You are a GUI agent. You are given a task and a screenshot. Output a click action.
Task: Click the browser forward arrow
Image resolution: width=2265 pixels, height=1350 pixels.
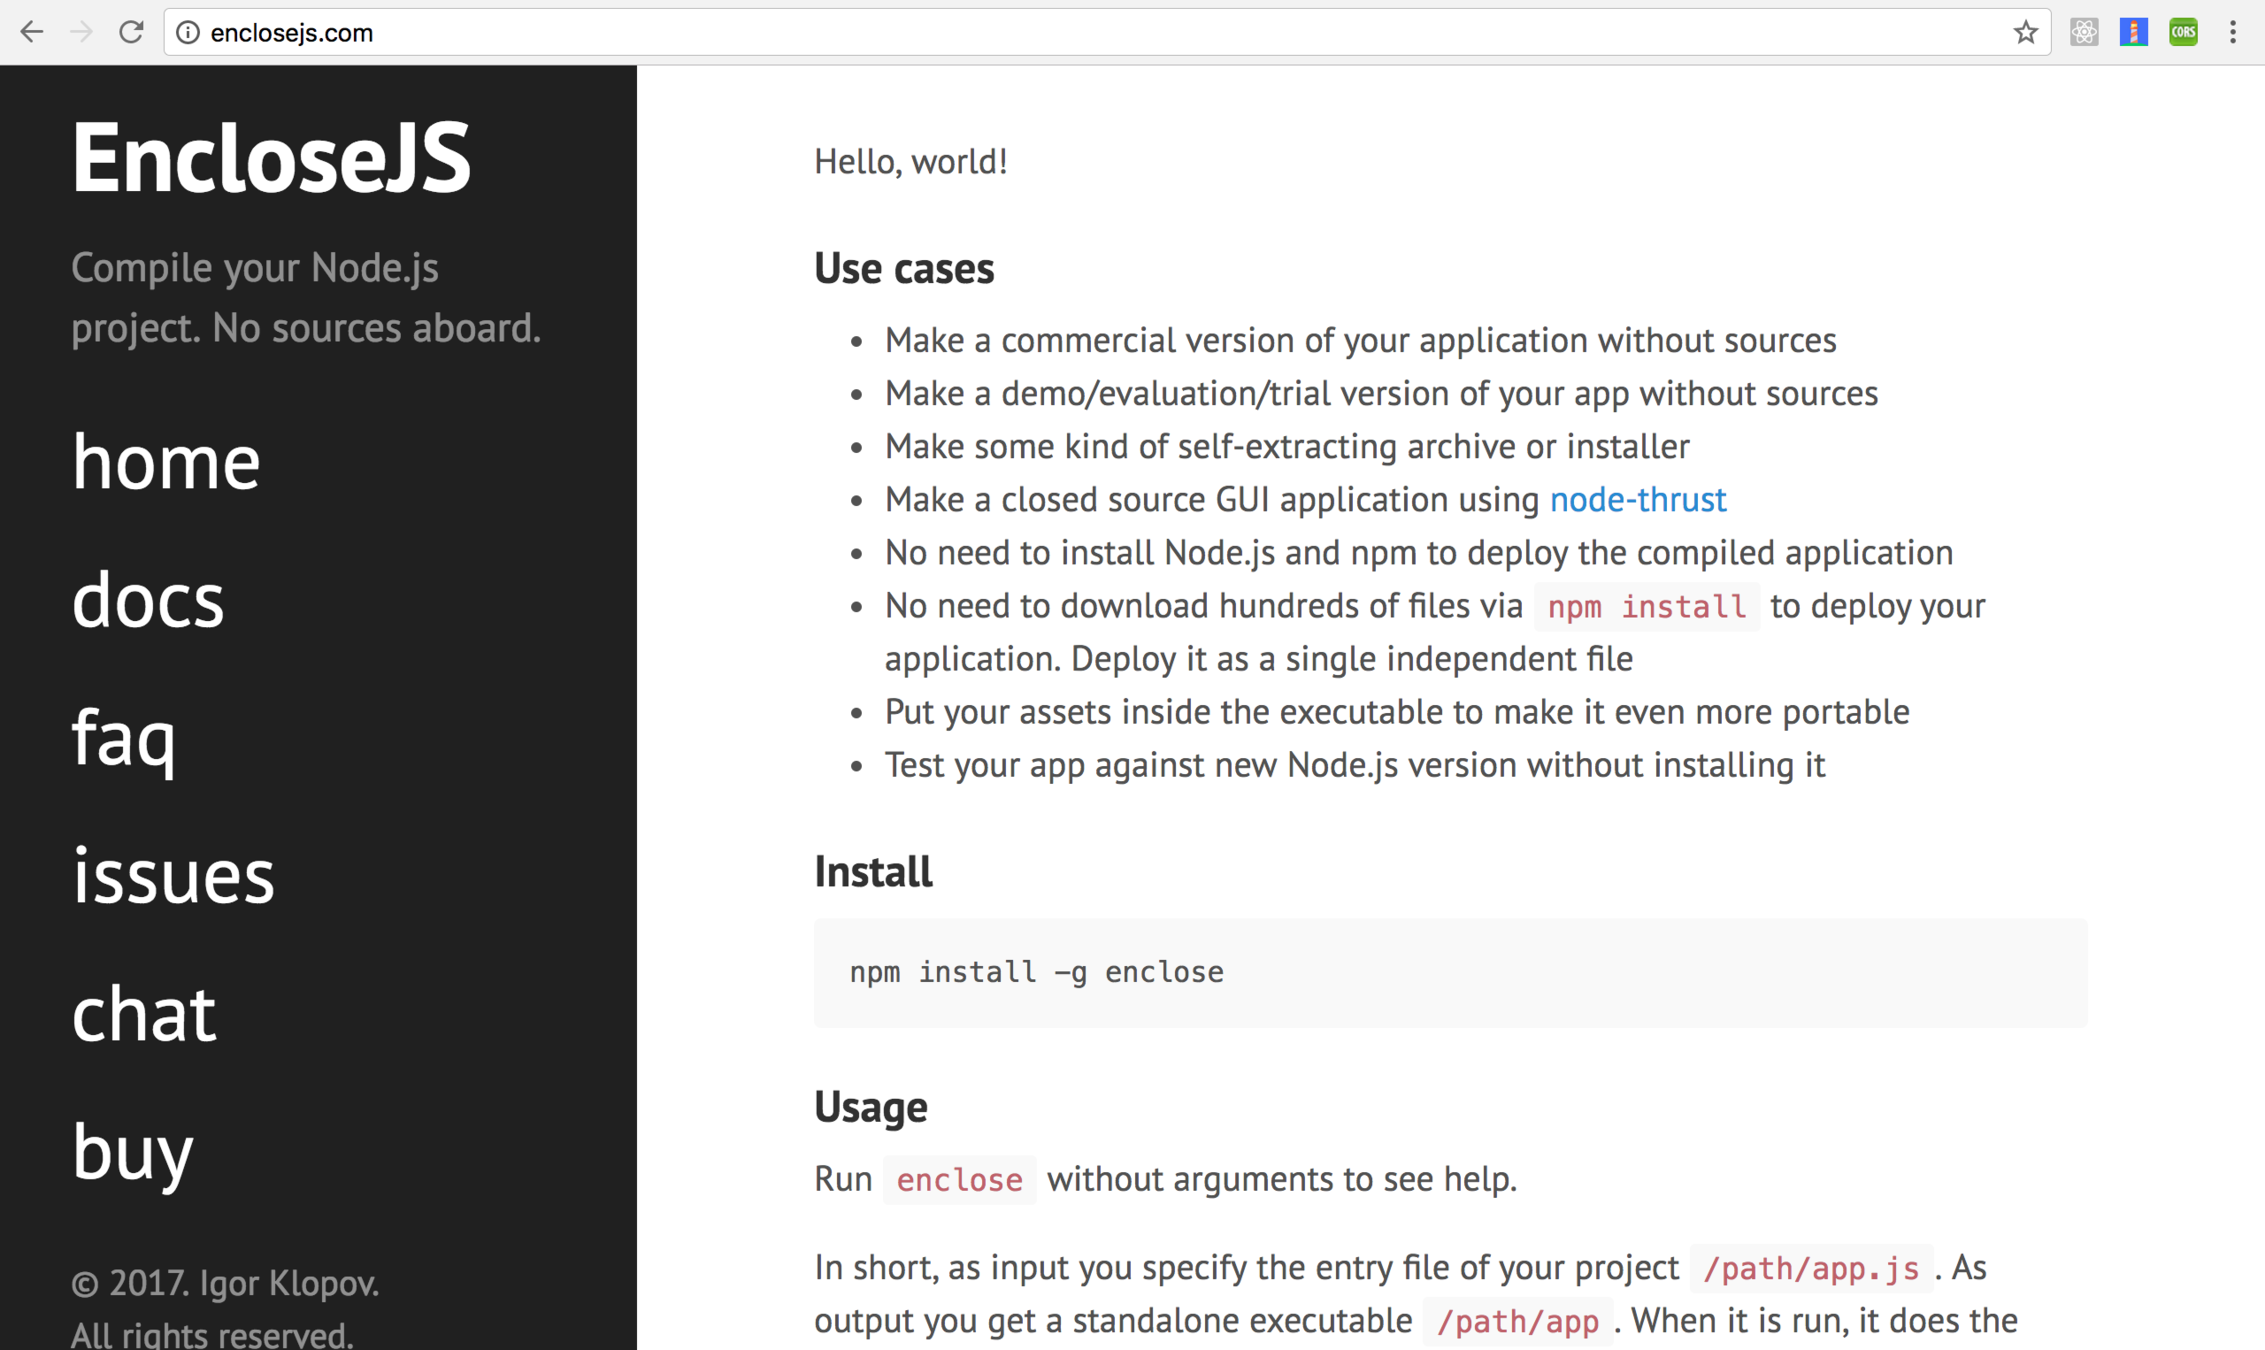(x=81, y=32)
